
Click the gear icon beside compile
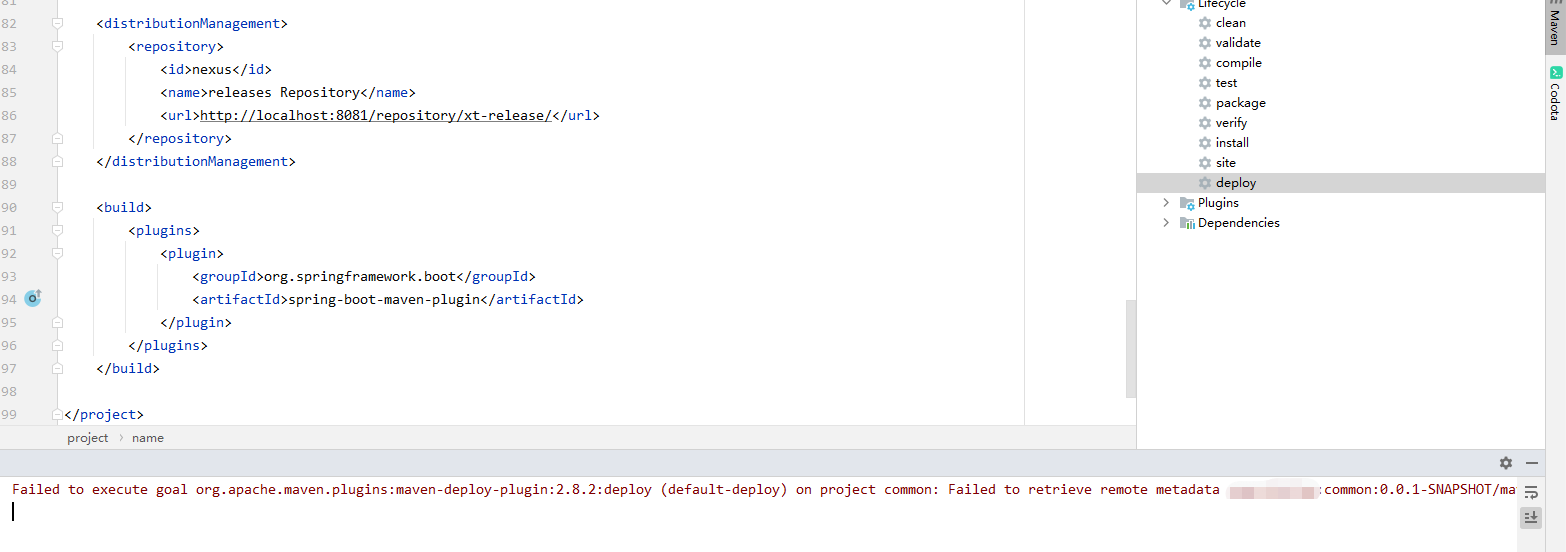pos(1205,63)
